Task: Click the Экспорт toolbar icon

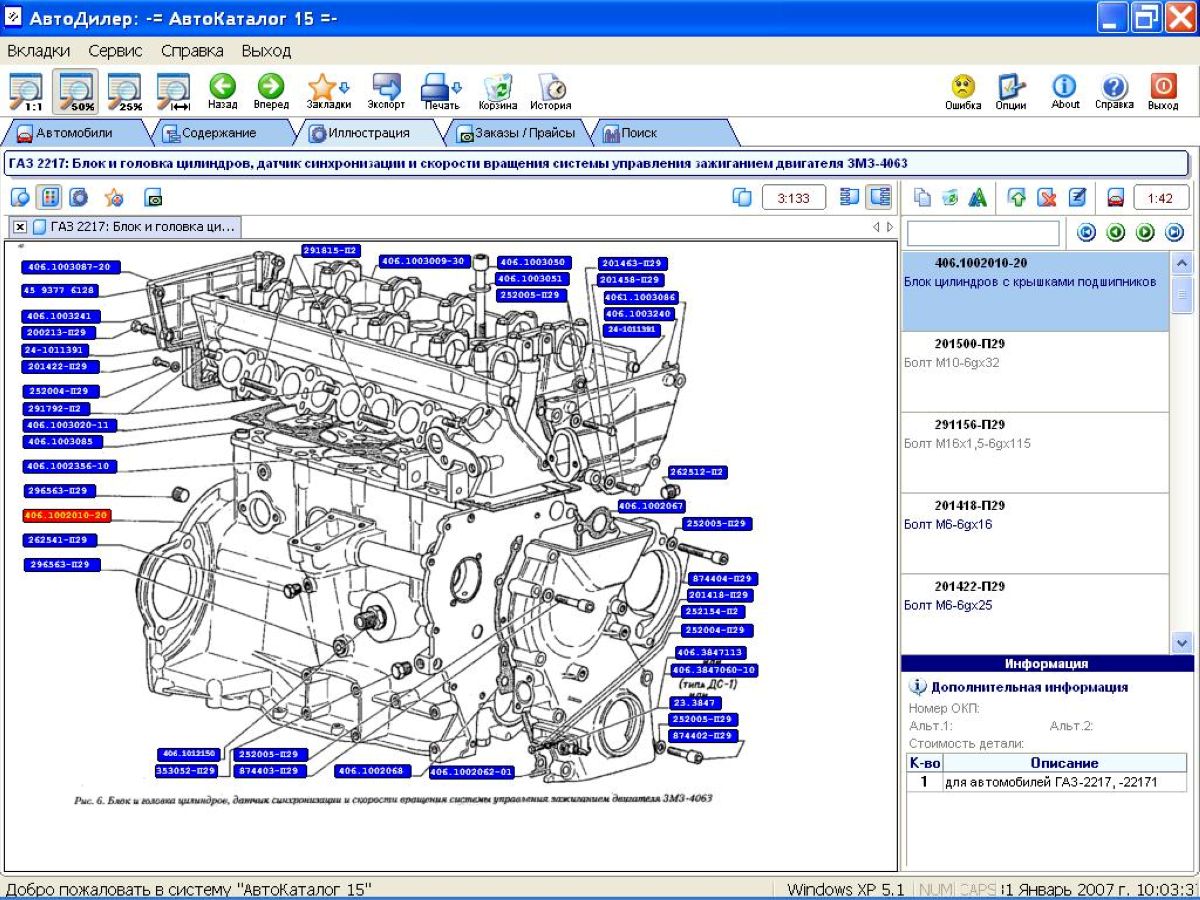Action: tap(386, 91)
